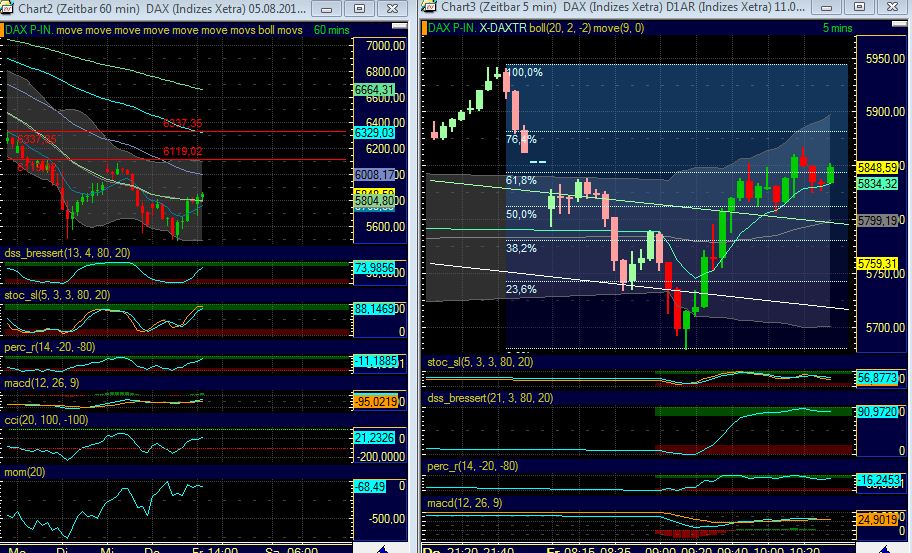Minimize the Chart3 window
Image resolution: width=912 pixels, height=553 pixels.
point(826,8)
